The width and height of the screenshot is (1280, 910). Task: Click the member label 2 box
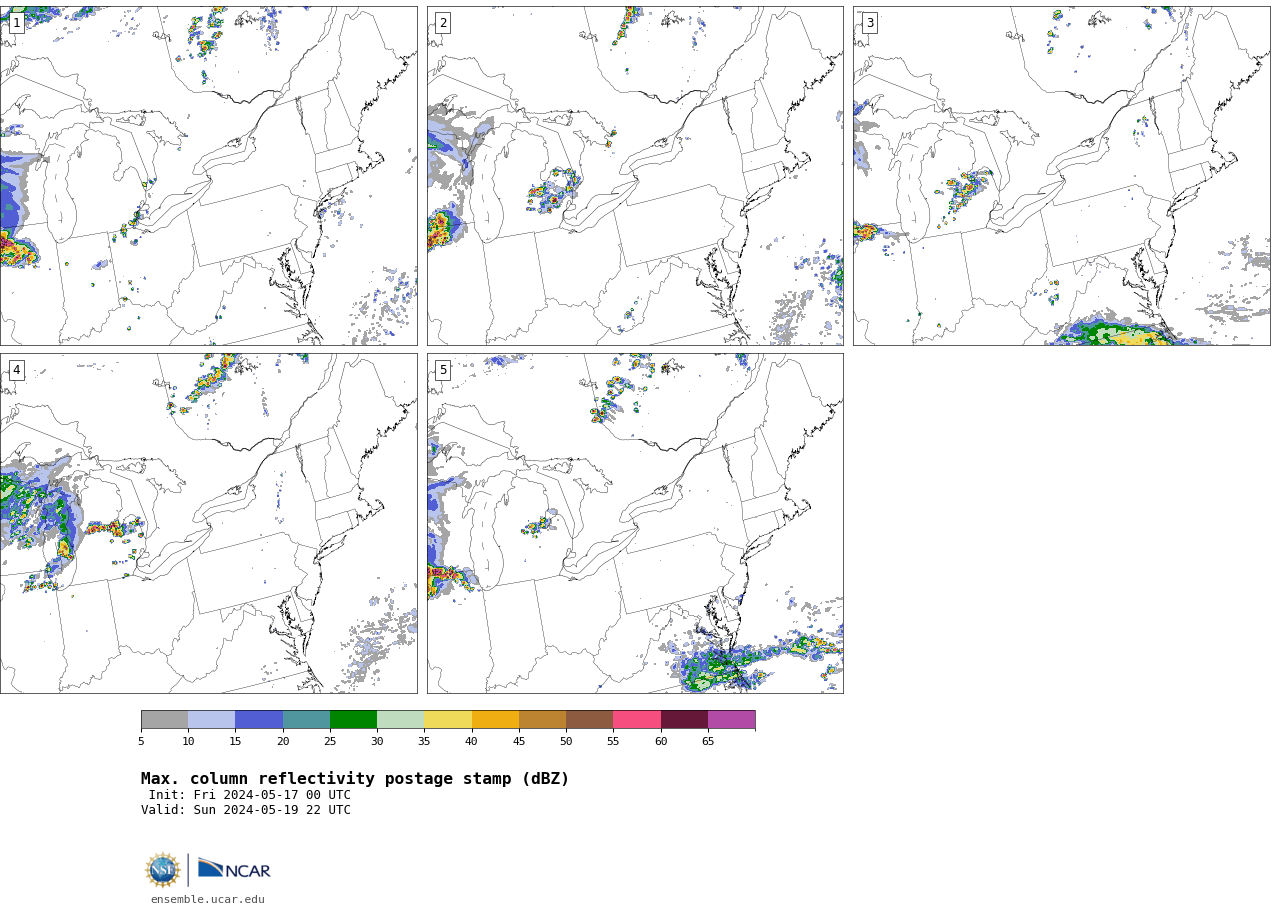pos(443,23)
